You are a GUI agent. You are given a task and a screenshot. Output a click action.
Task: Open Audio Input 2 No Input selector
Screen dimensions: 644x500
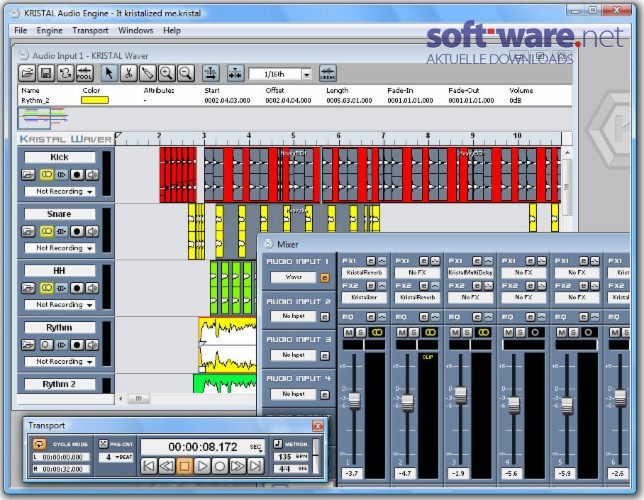(x=293, y=316)
